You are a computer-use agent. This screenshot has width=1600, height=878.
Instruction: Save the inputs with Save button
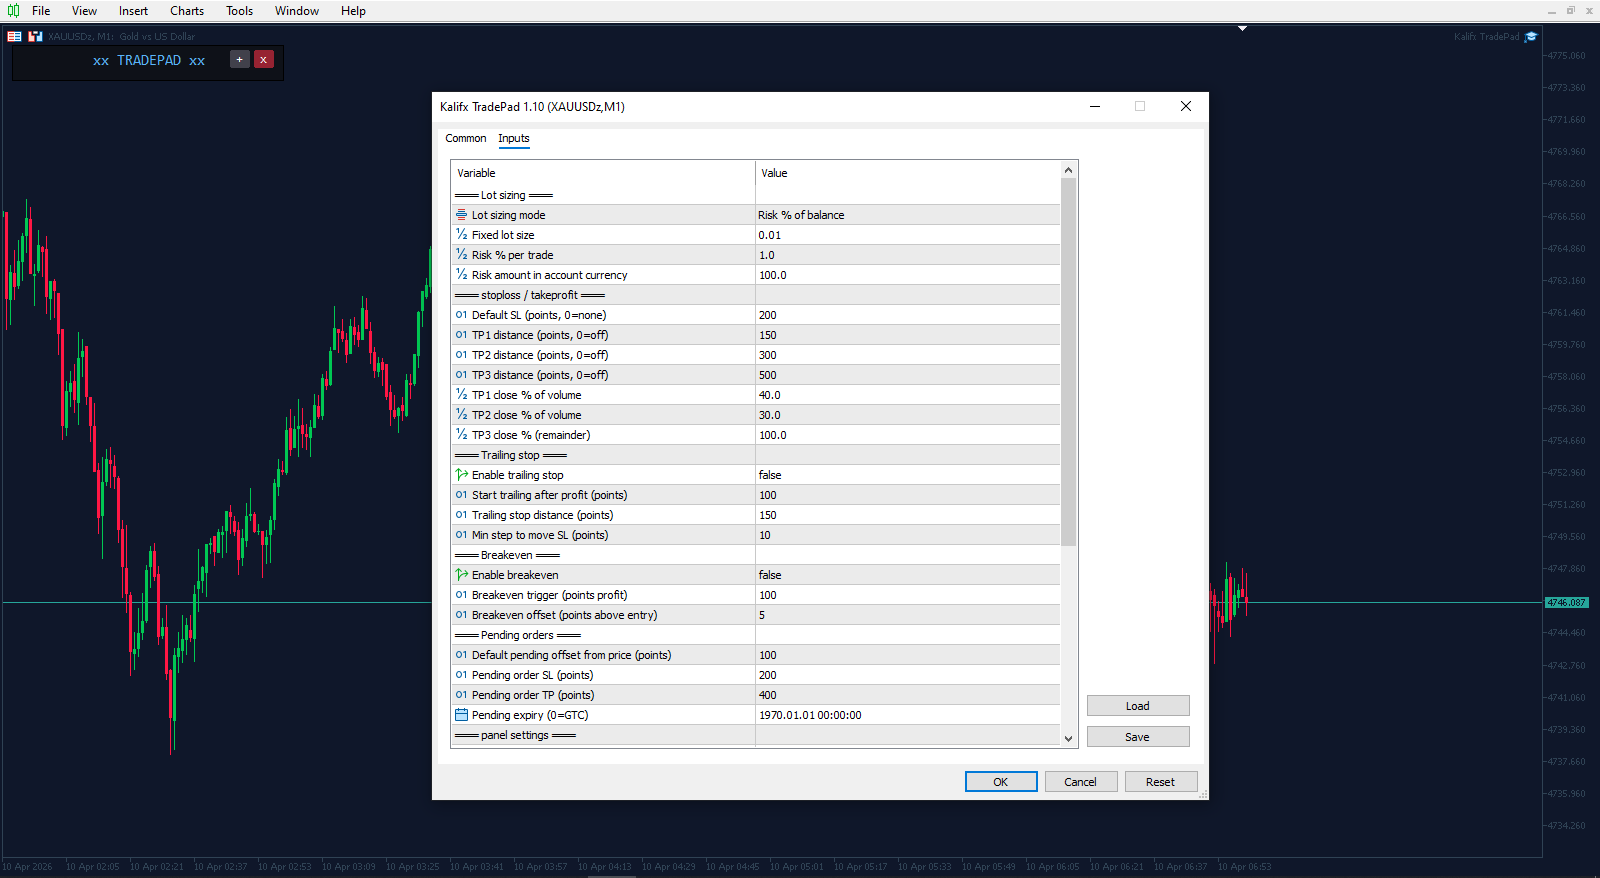point(1138,737)
